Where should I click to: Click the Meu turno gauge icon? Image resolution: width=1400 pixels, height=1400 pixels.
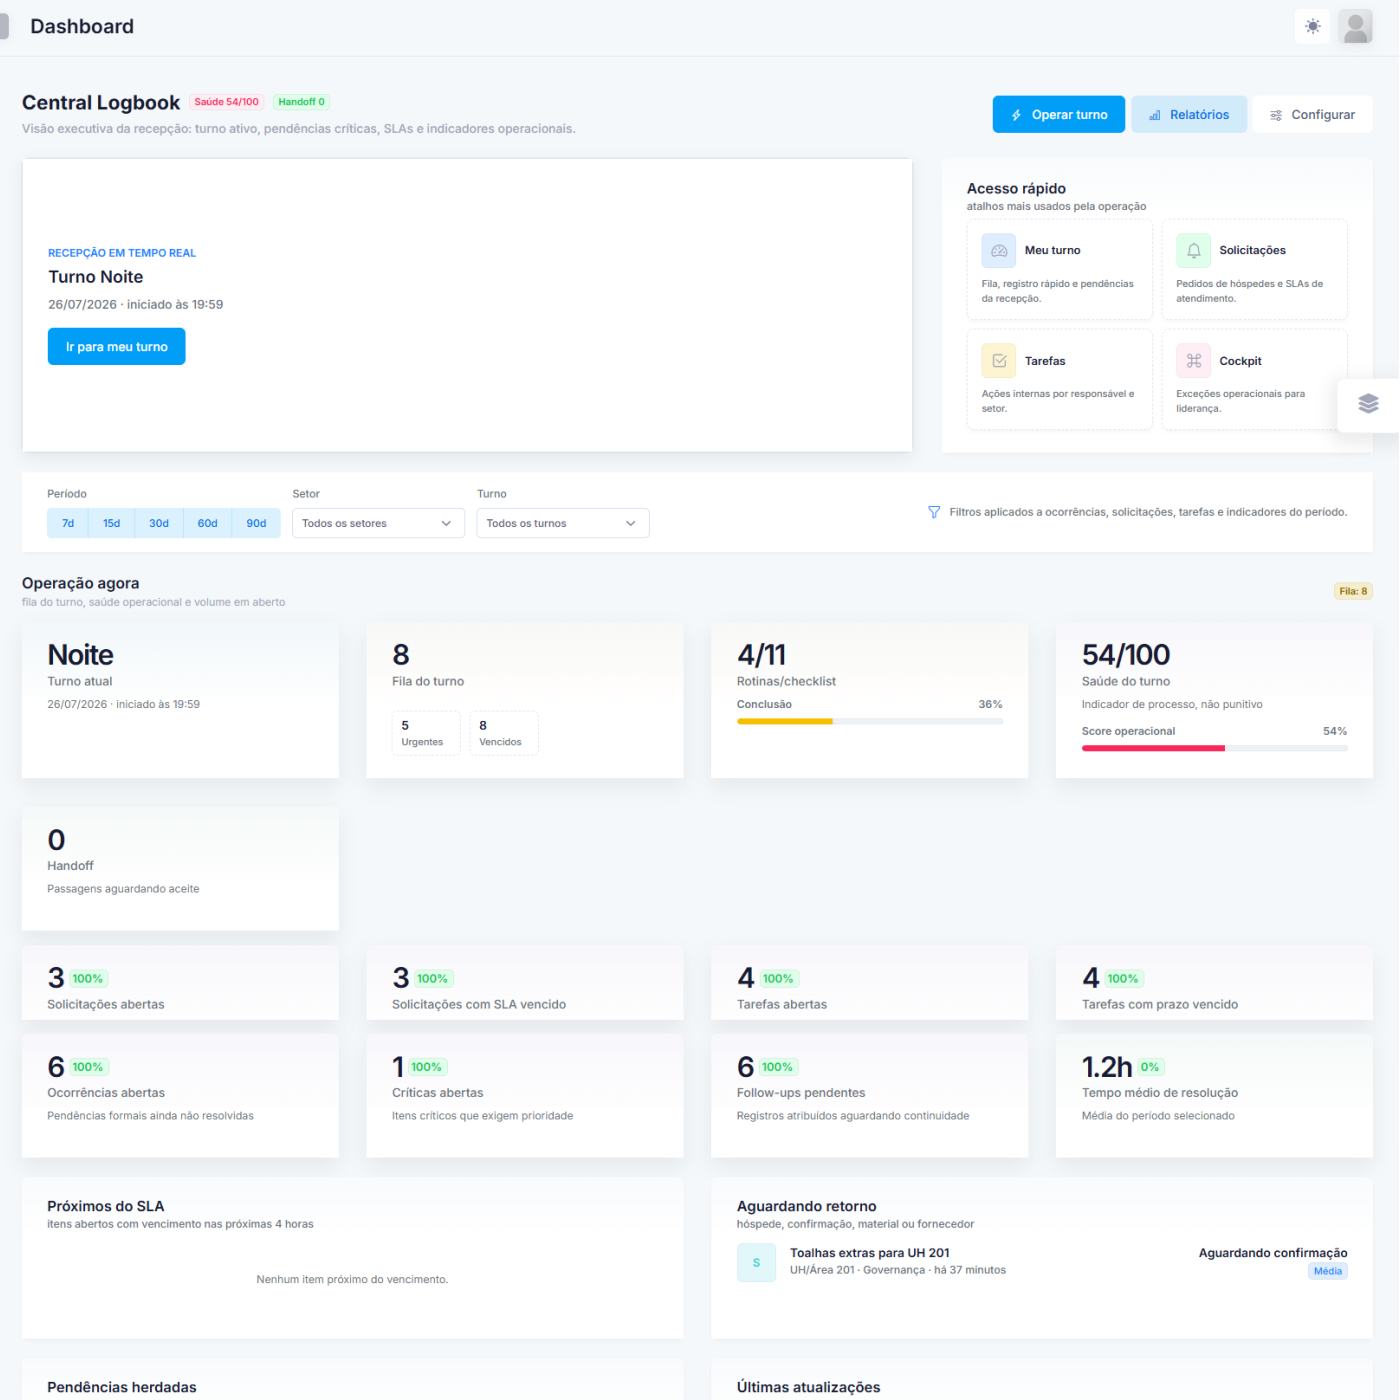point(999,251)
